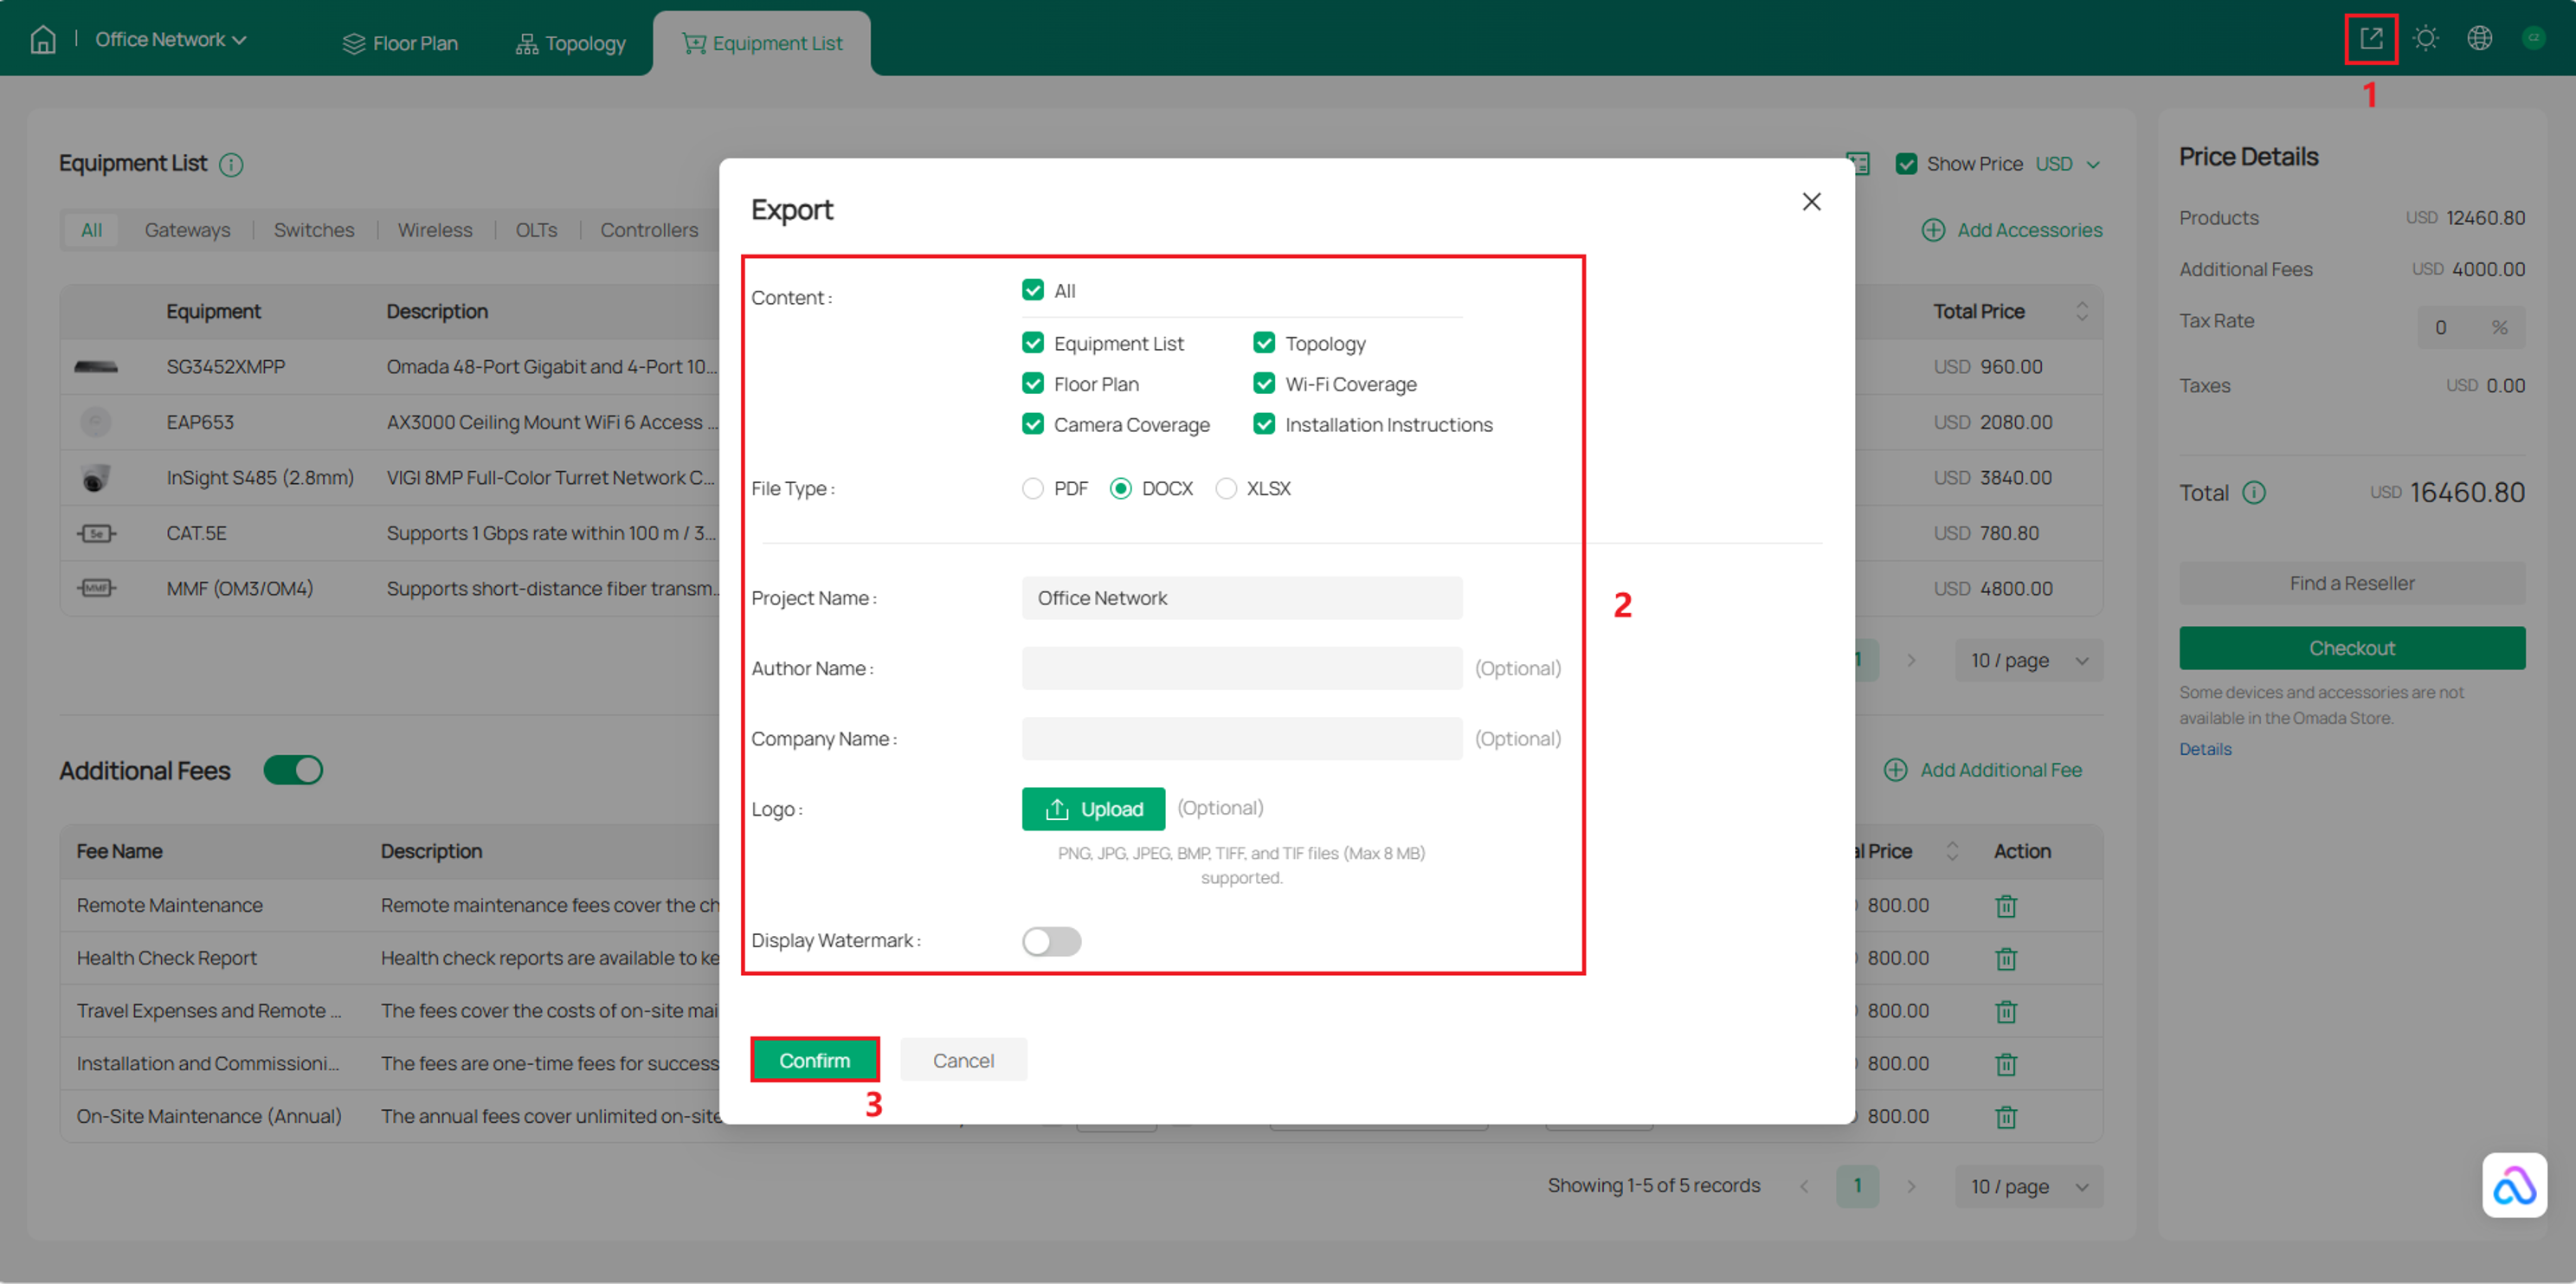Viewport: 2576px width, 1284px height.
Task: Click Find a Reseller button
Action: (2352, 584)
